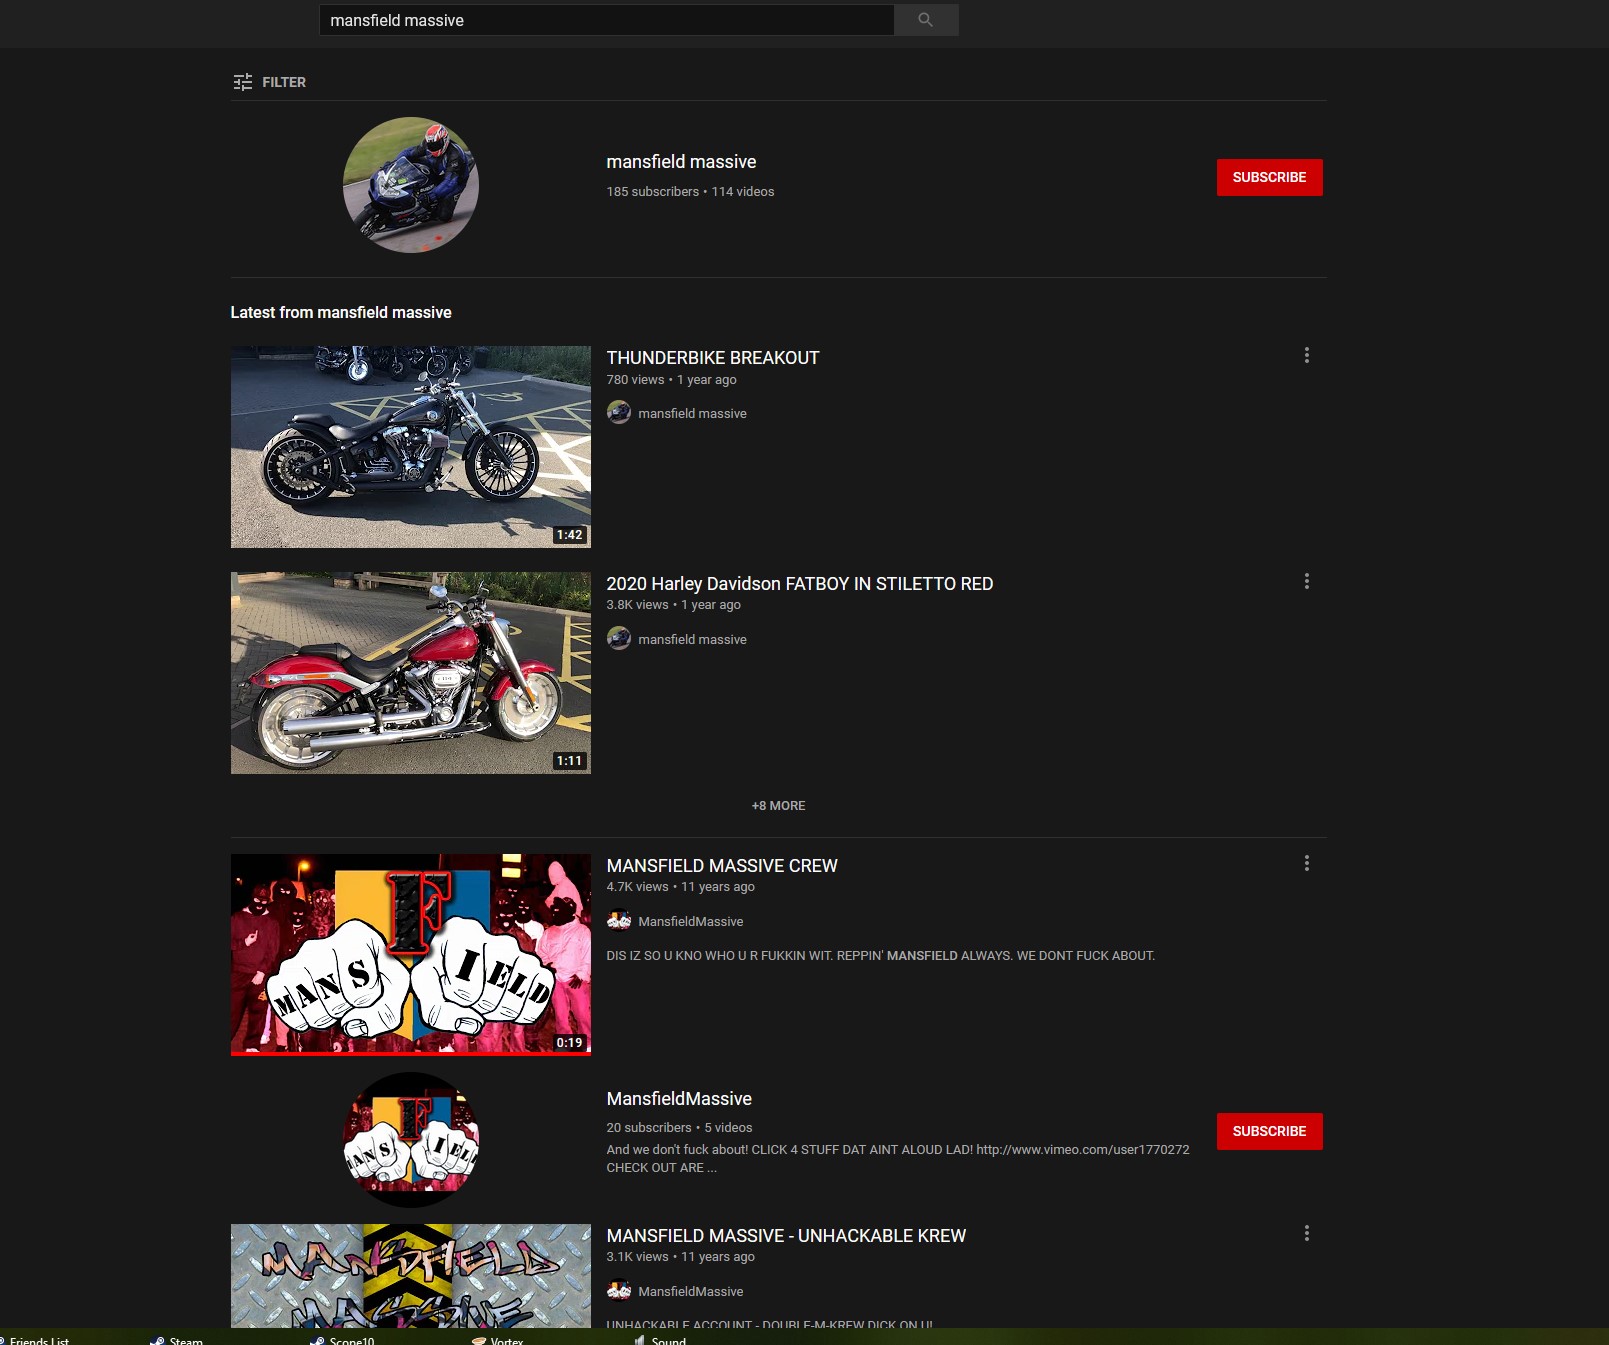Subscribe to the MansfieldMassive channel
Viewport: 1609px width, 1345px height.
click(1269, 1131)
